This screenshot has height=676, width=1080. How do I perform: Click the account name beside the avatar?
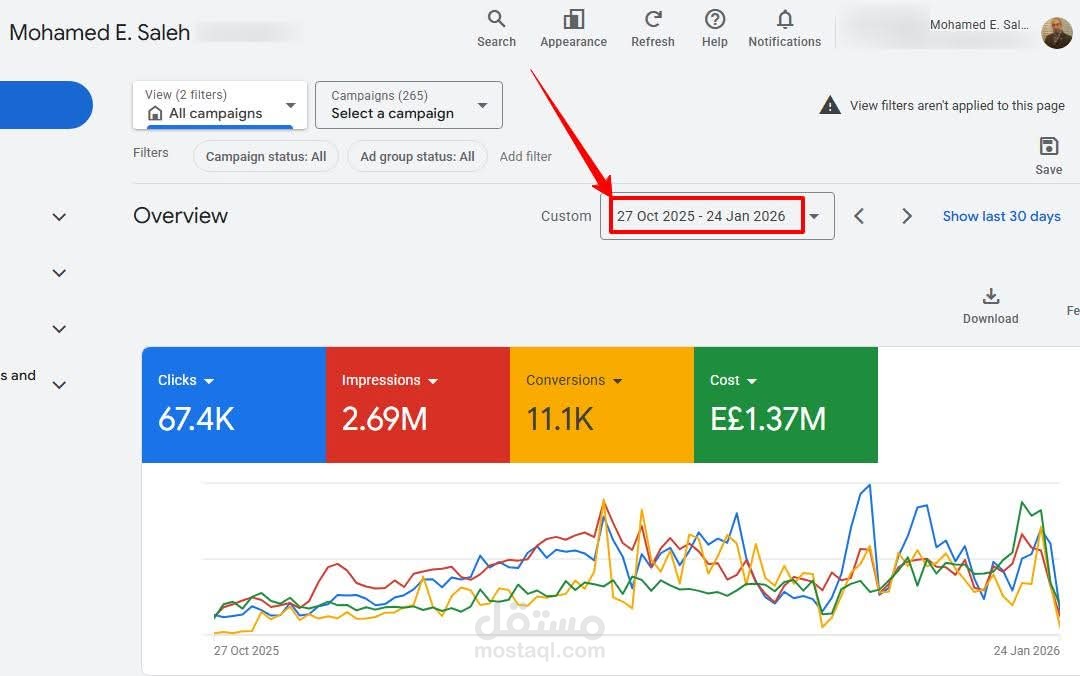(979, 25)
